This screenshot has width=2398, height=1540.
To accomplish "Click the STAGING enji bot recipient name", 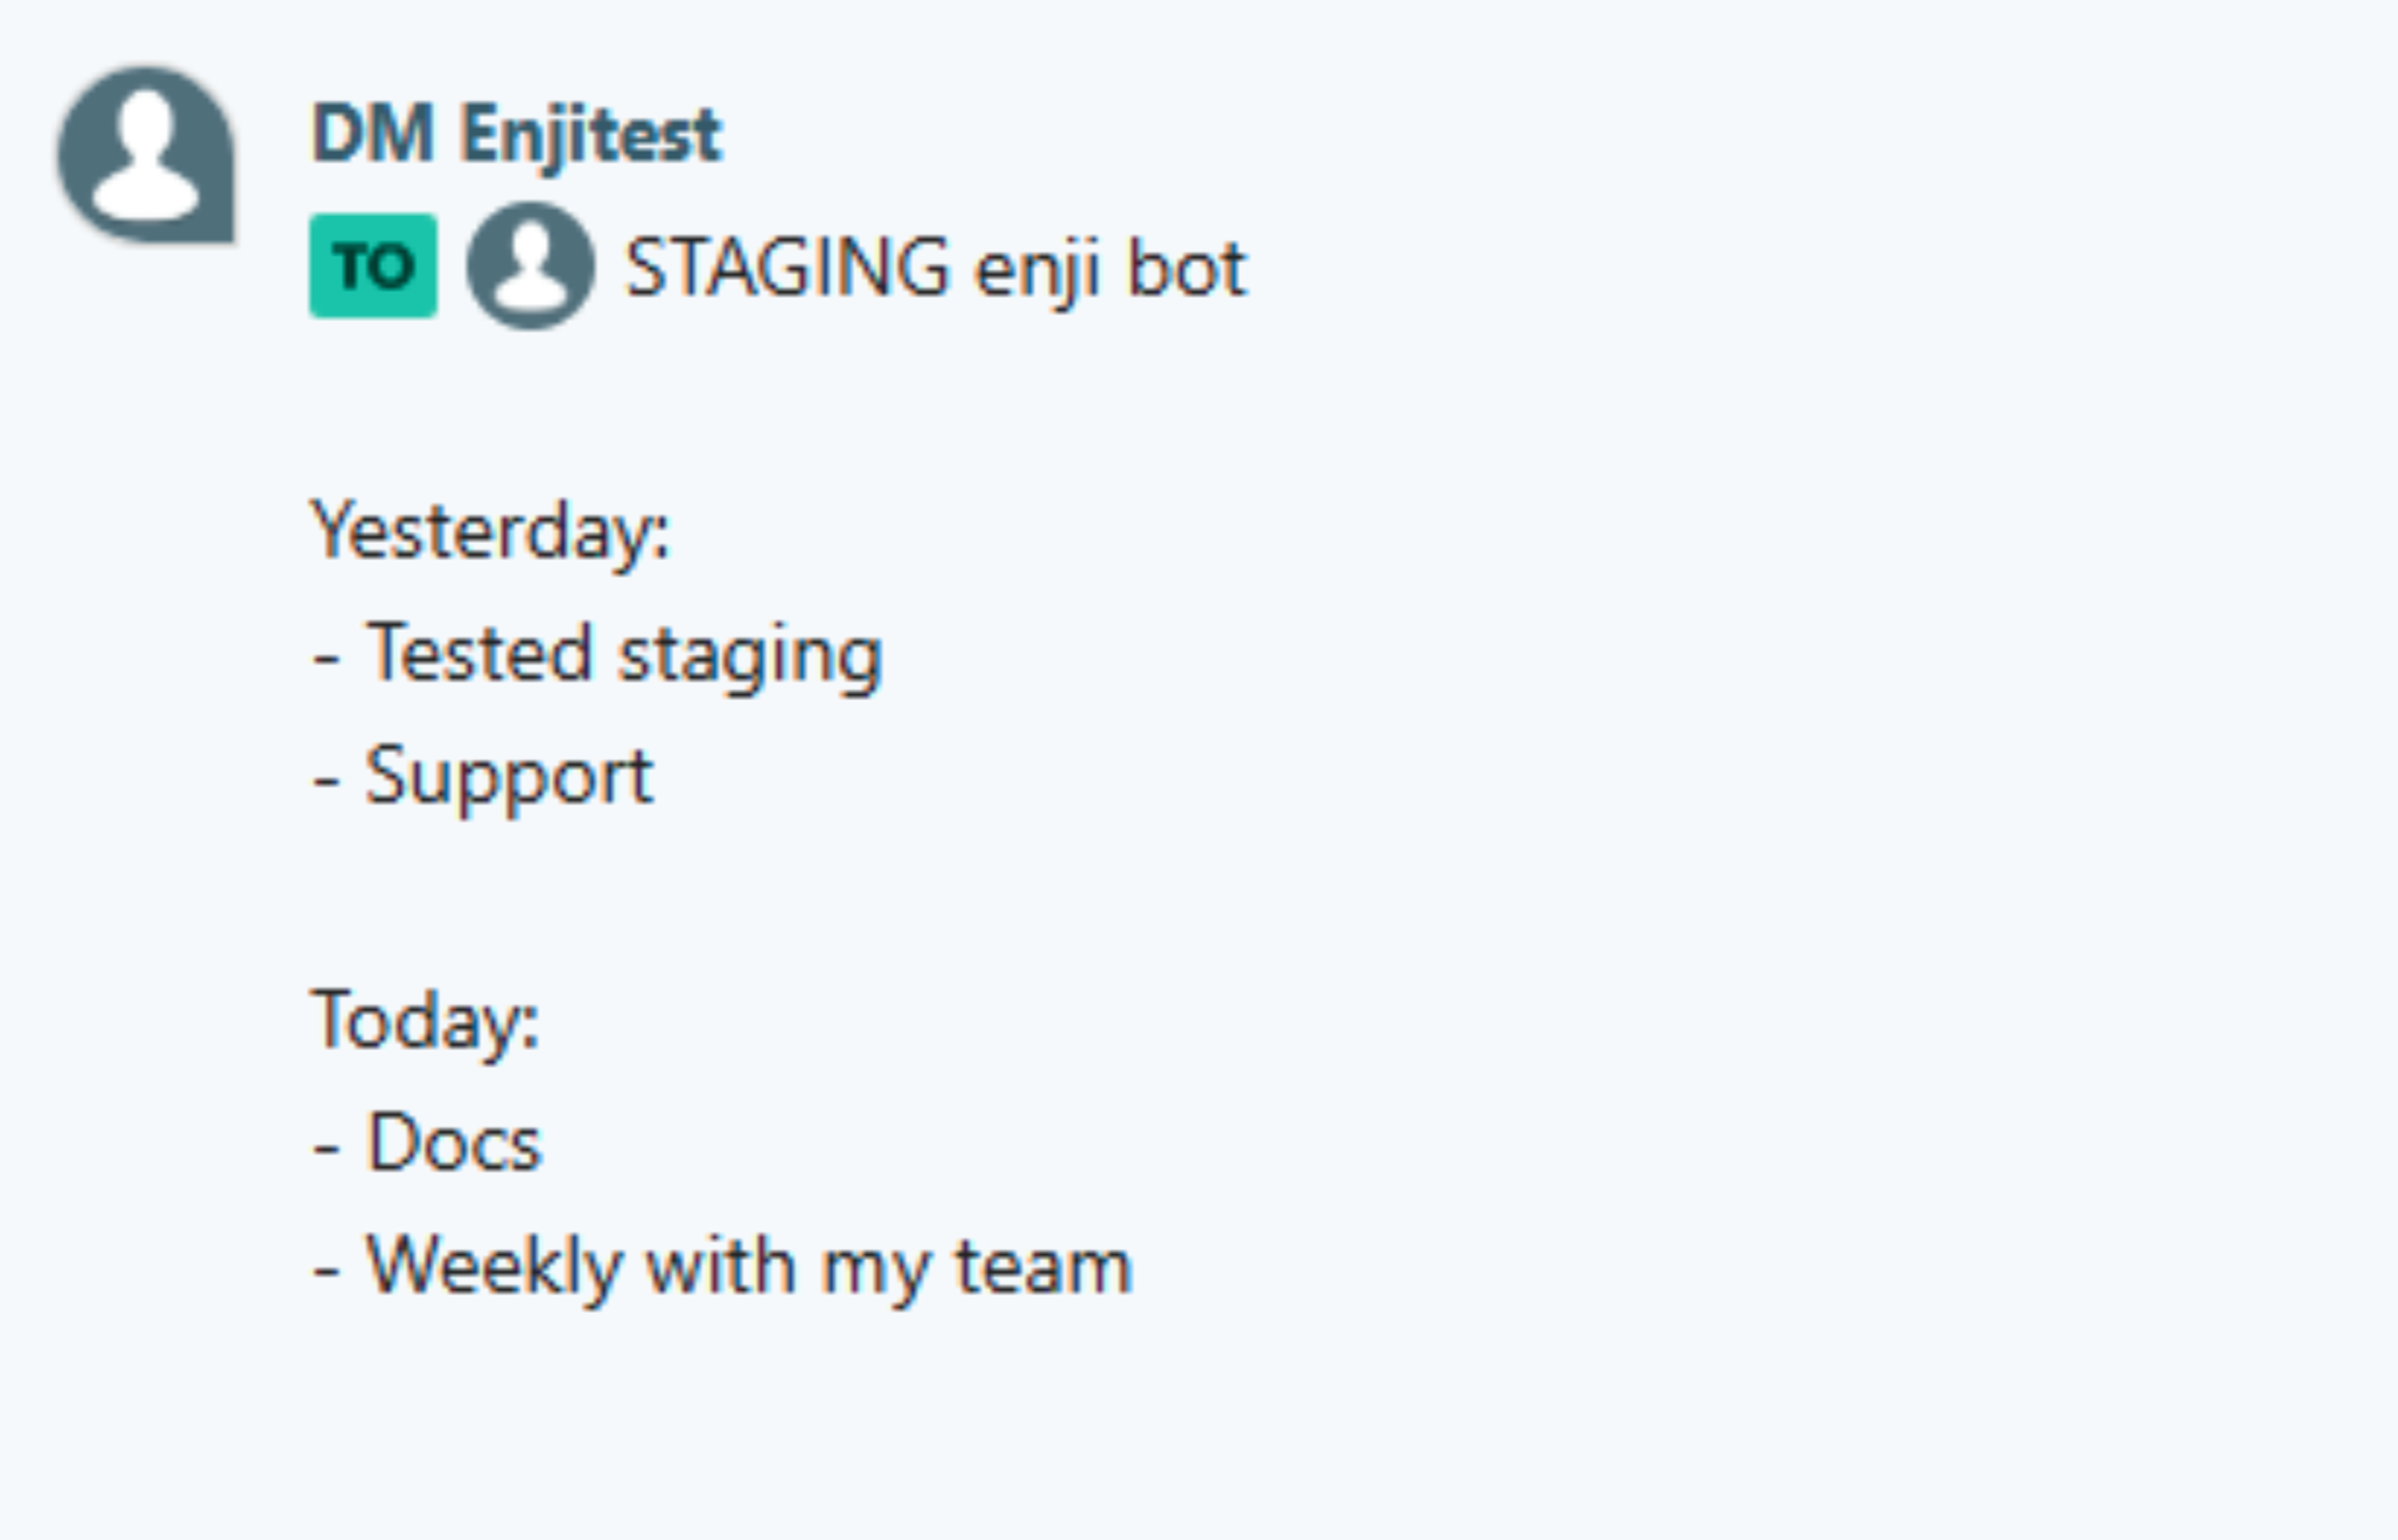I will [x=936, y=269].
